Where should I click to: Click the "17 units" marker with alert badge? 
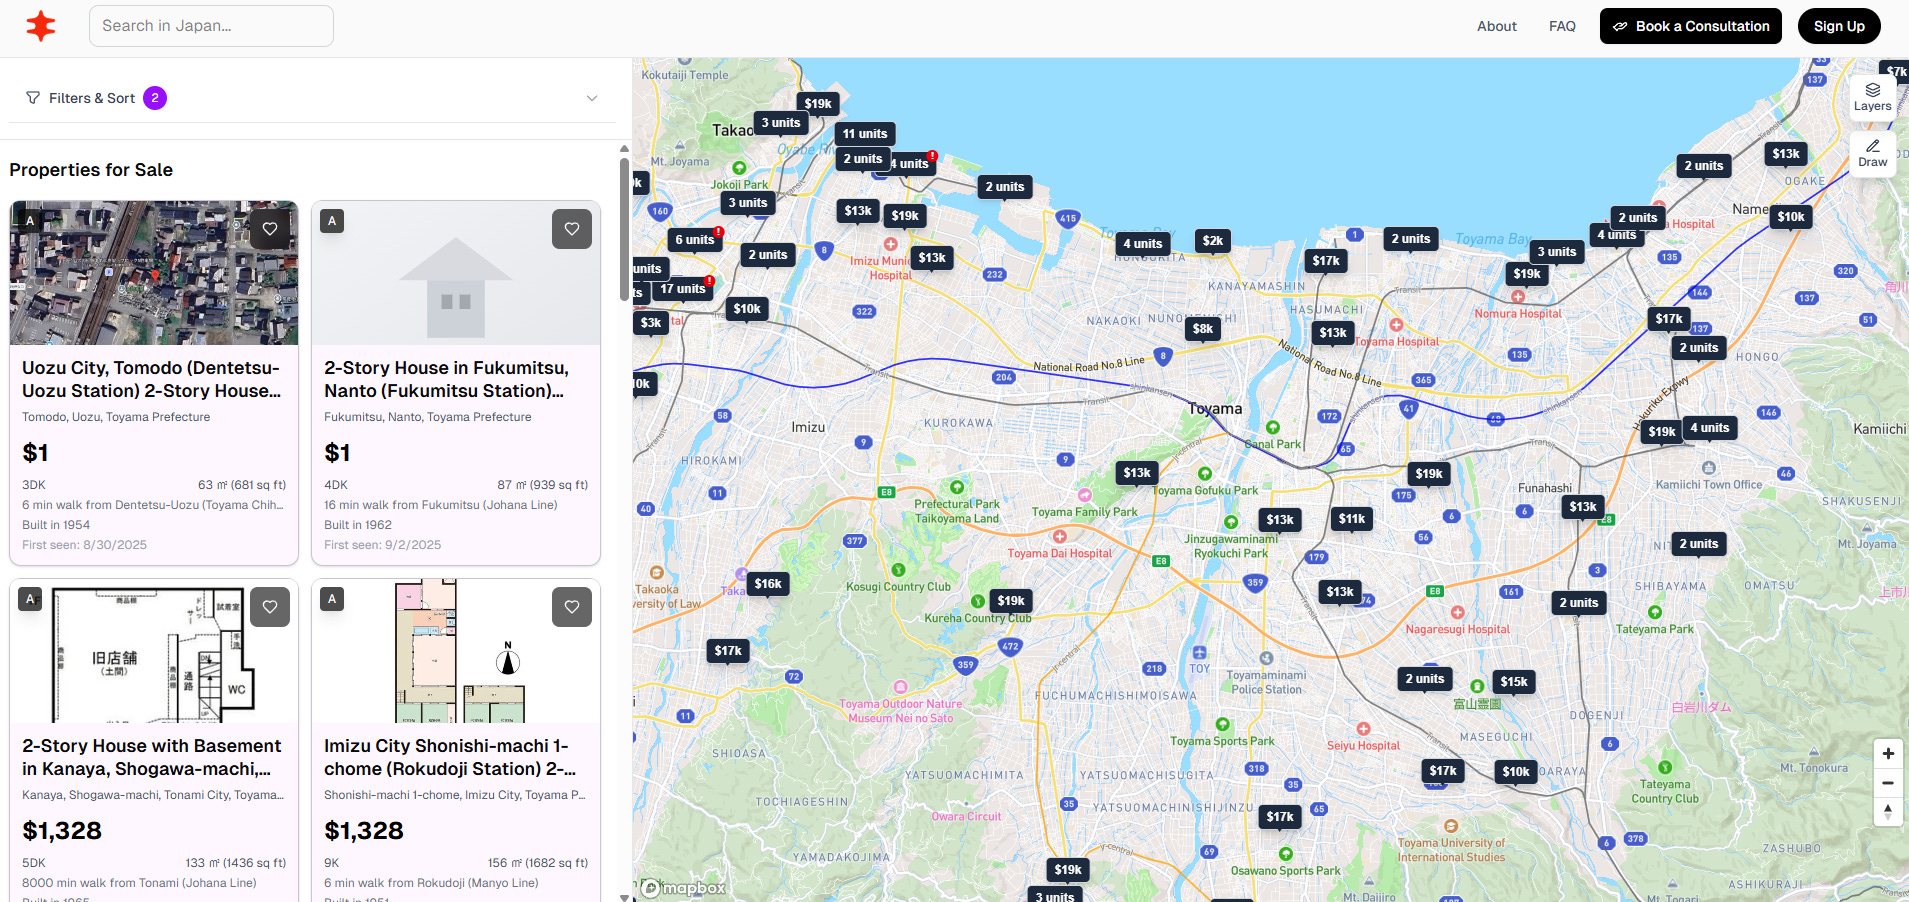tap(683, 289)
